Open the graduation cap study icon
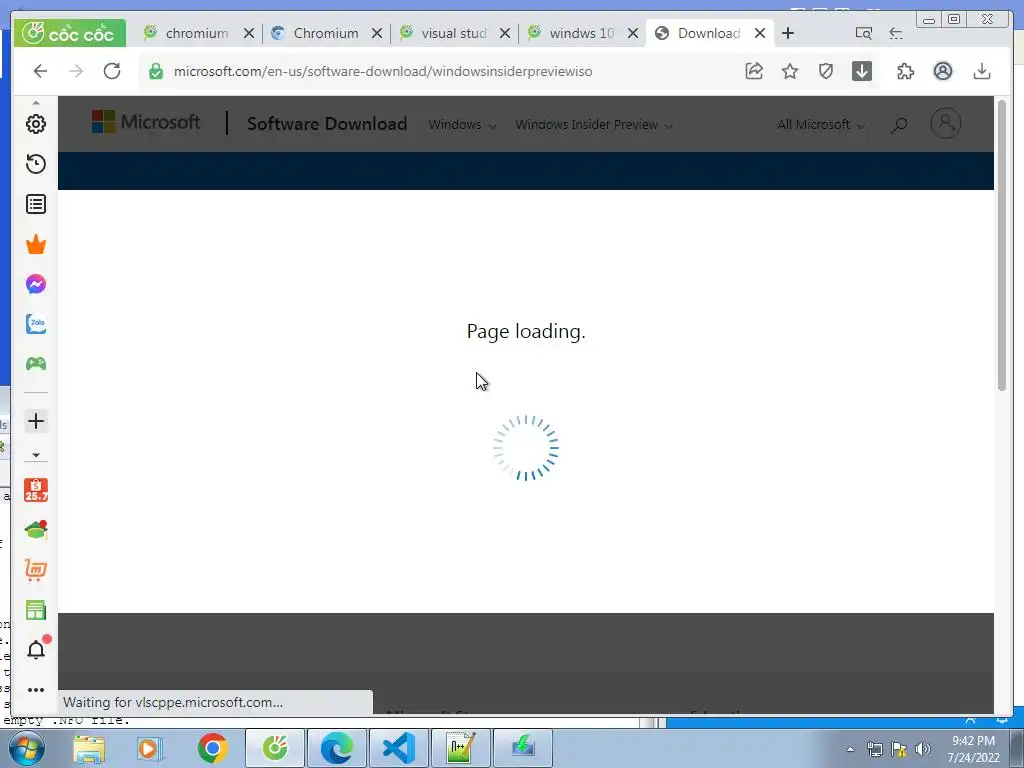This screenshot has height=768, width=1024. 36,530
